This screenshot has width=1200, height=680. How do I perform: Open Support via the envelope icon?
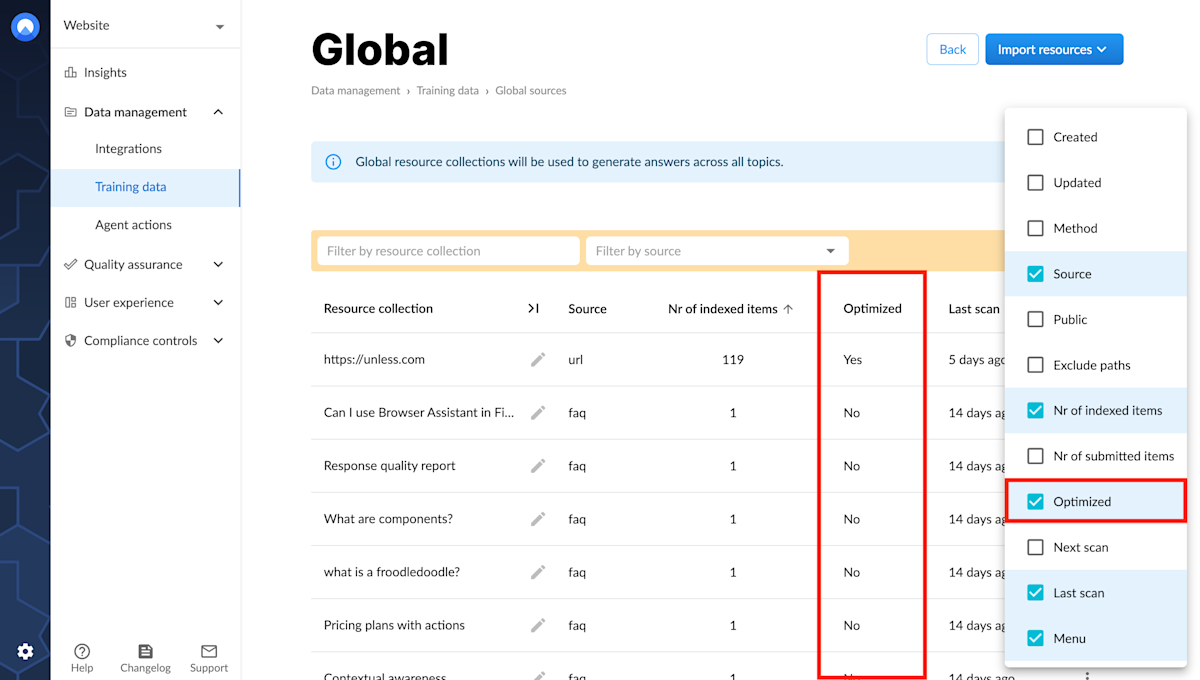[208, 651]
